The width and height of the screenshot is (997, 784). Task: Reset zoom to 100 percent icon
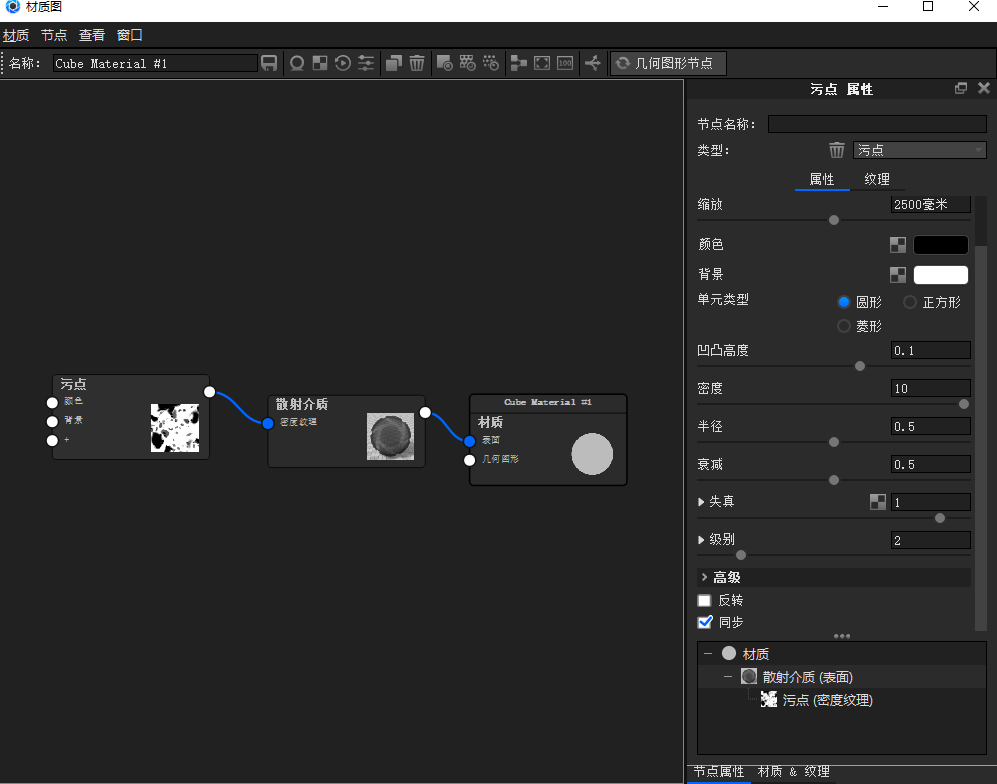pos(565,63)
